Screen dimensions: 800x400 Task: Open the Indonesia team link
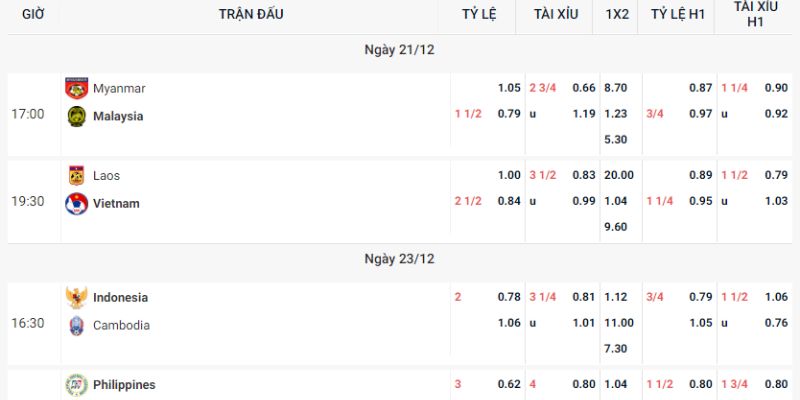(120, 298)
